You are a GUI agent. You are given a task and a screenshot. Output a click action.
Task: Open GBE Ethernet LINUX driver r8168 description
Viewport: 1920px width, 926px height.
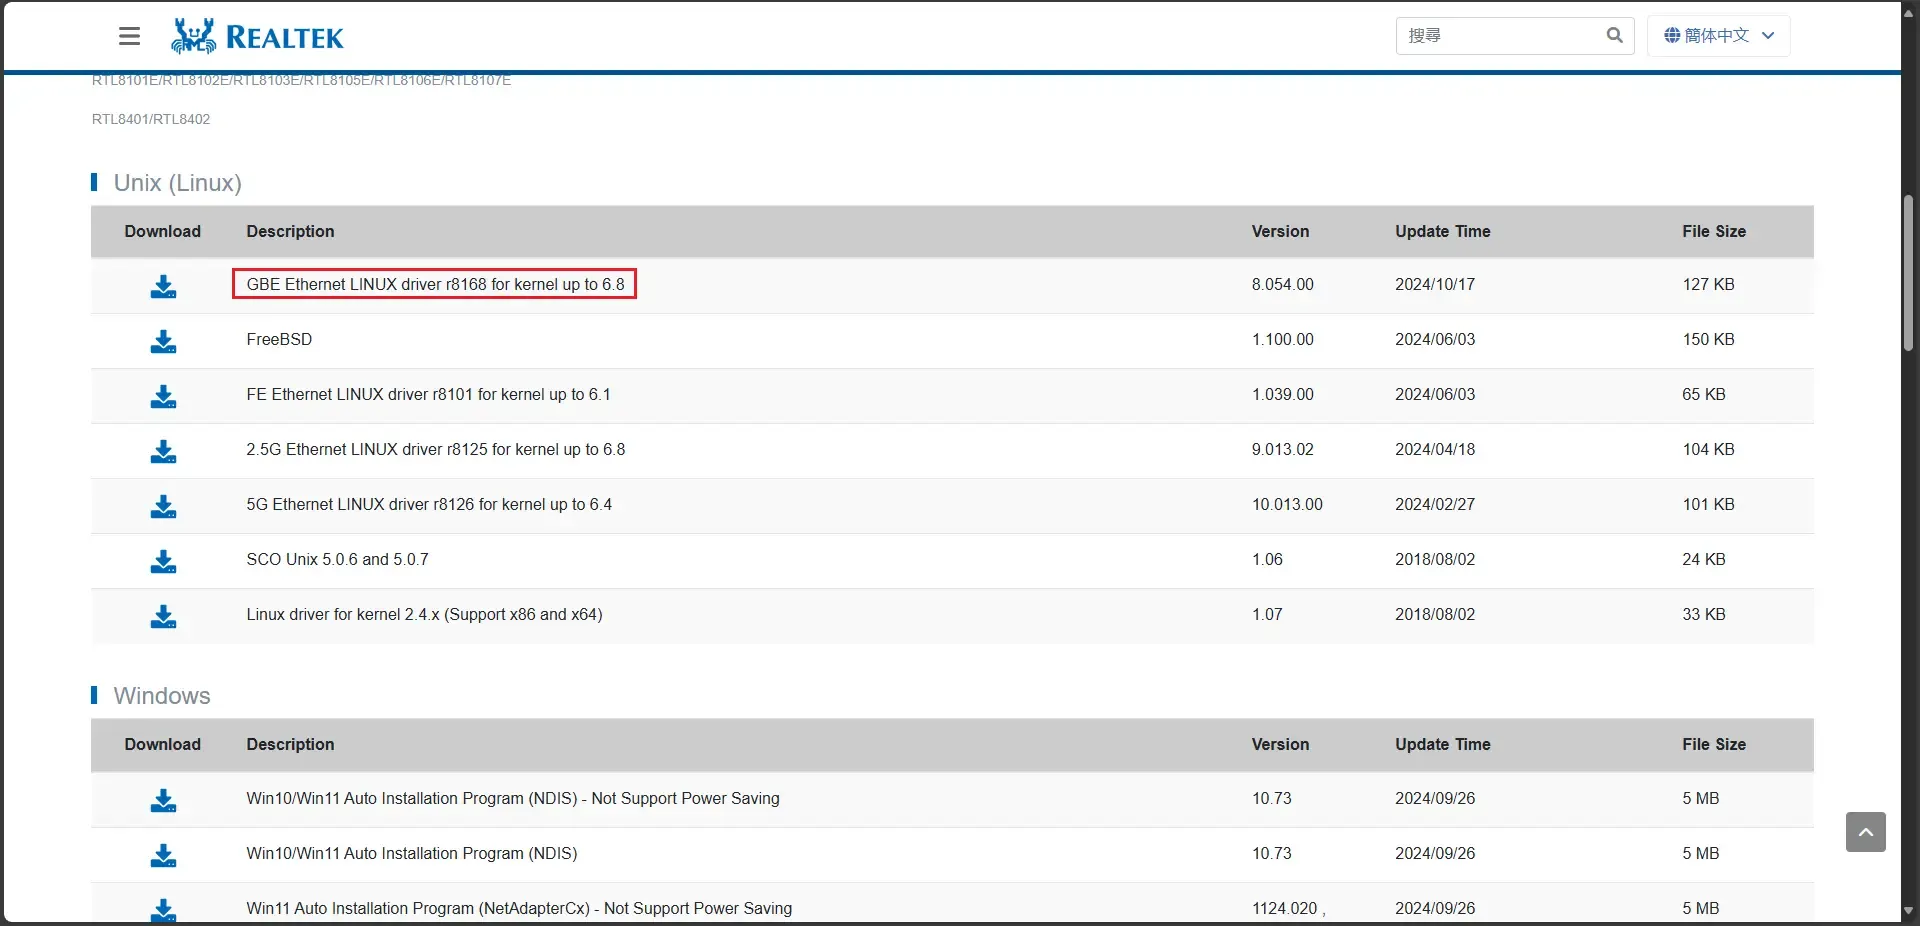435,284
